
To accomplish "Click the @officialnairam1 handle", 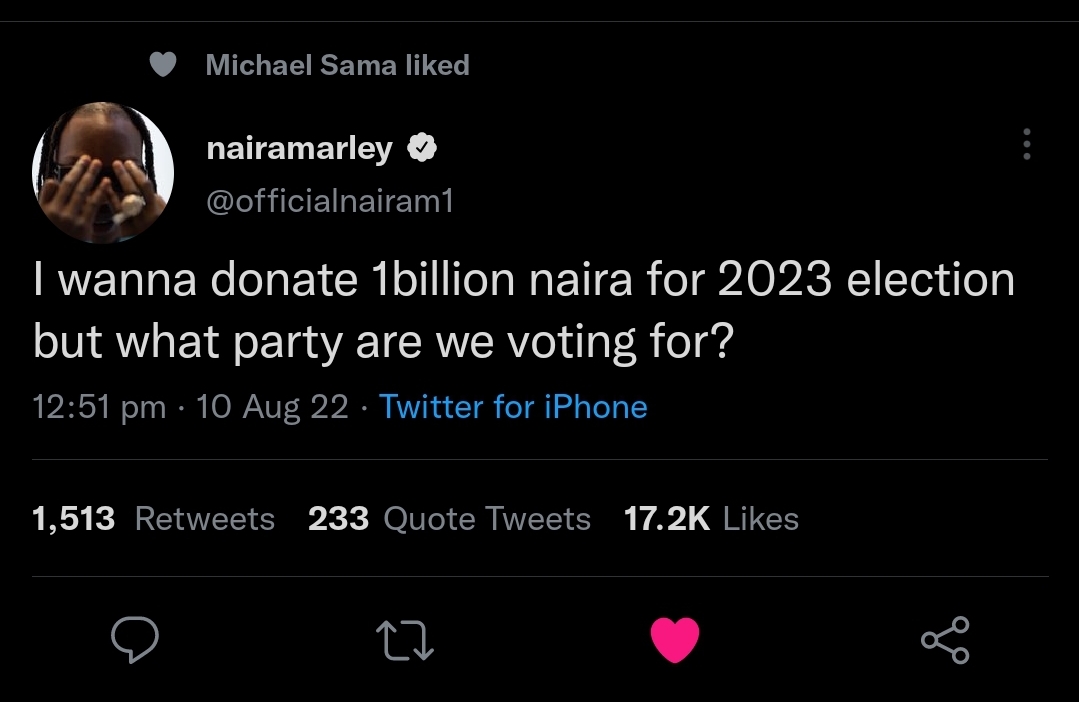I will point(329,201).
